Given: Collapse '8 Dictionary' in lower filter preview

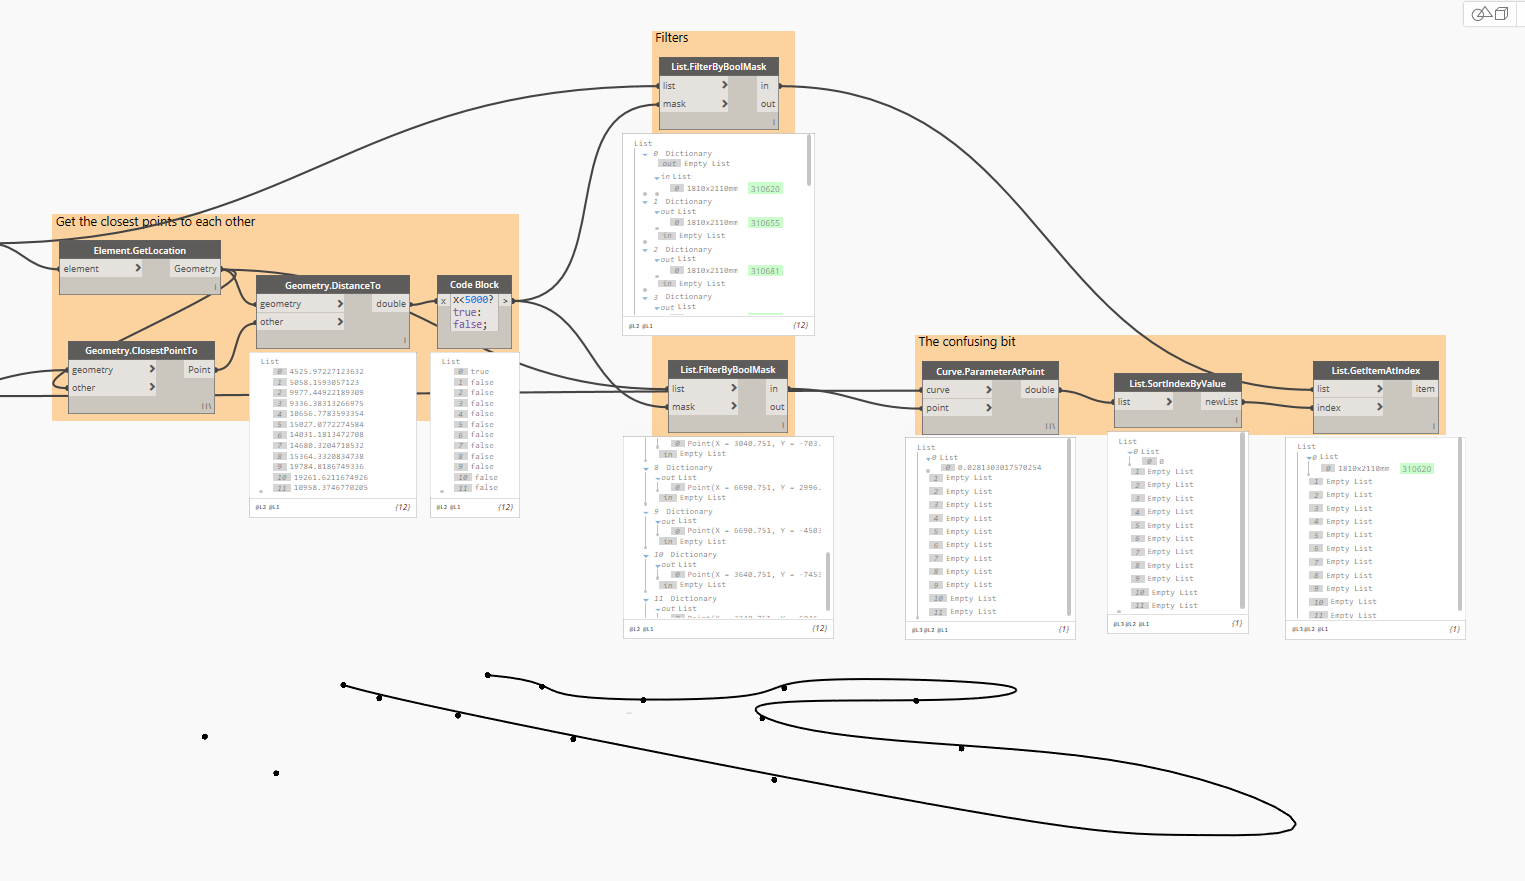Looking at the screenshot, I should pos(646,468).
